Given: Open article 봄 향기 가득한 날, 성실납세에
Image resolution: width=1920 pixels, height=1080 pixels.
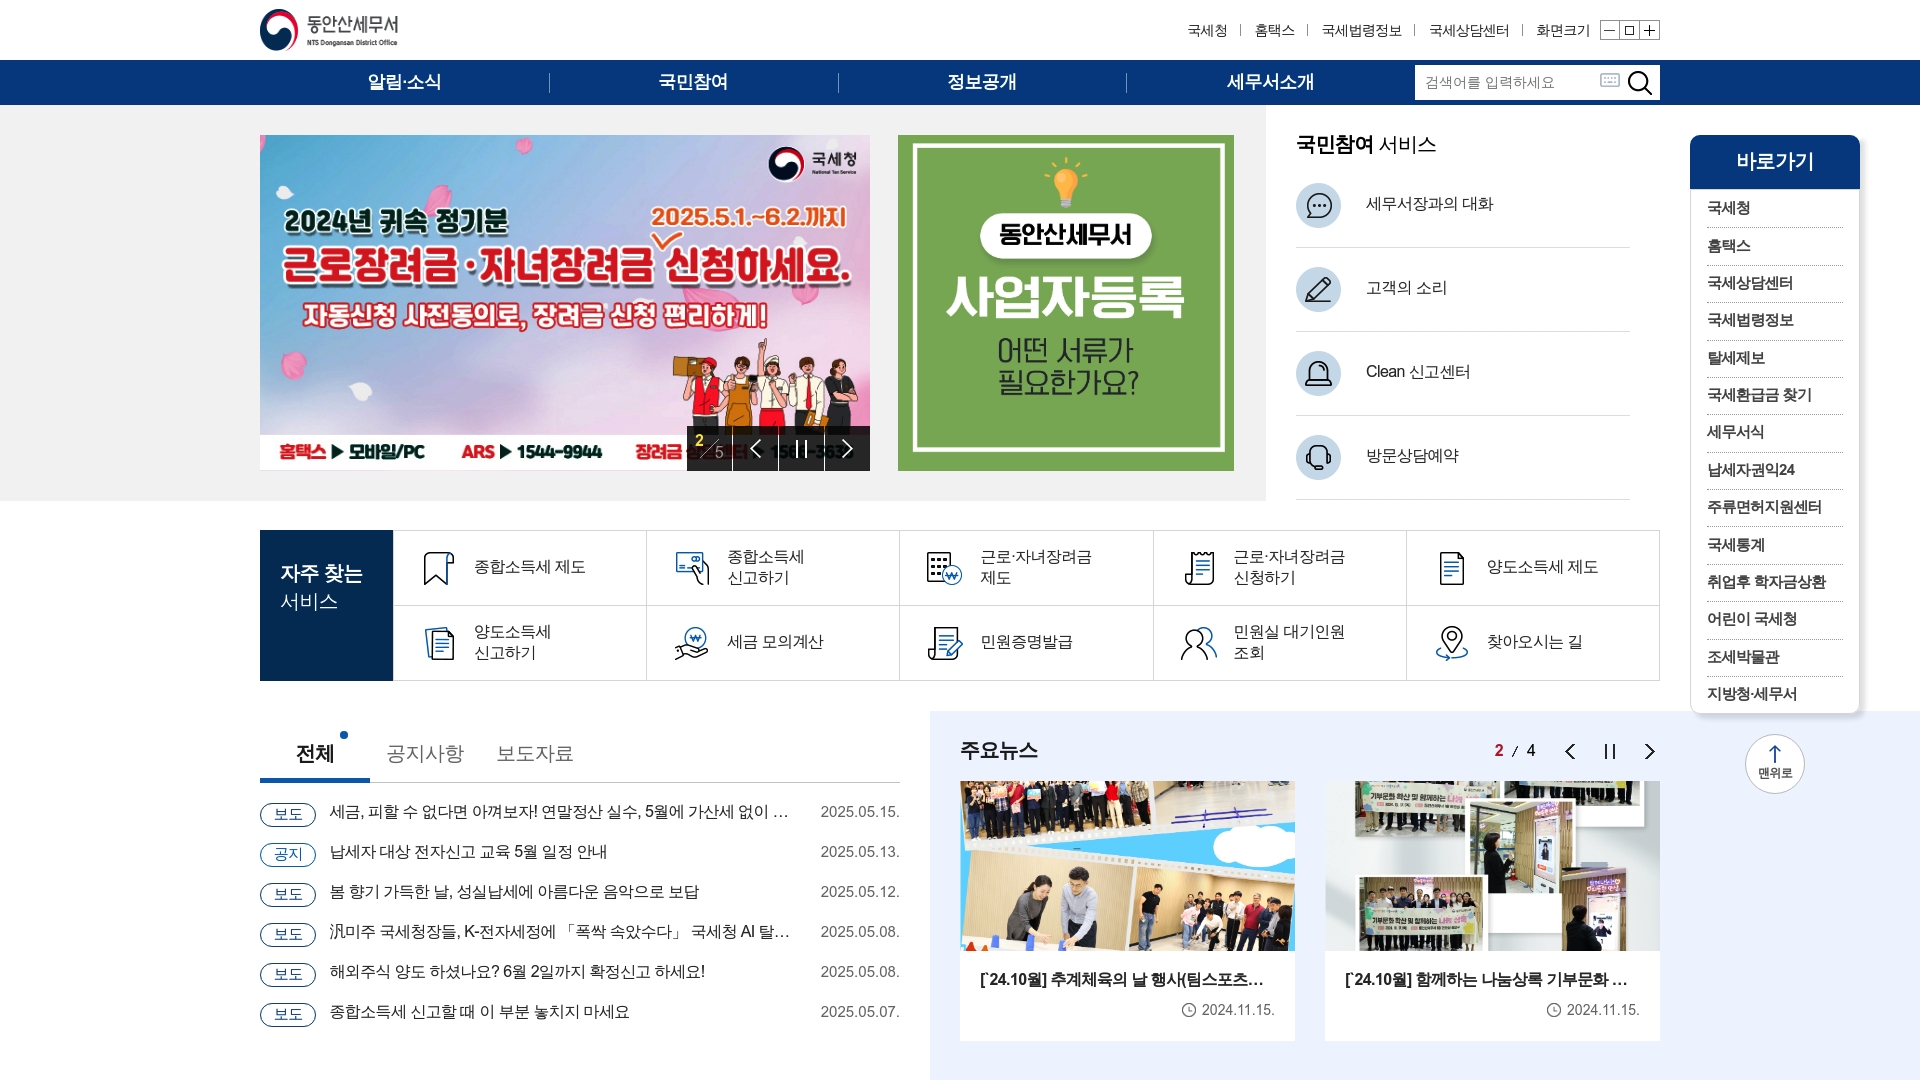Looking at the screenshot, I should pos(514,892).
